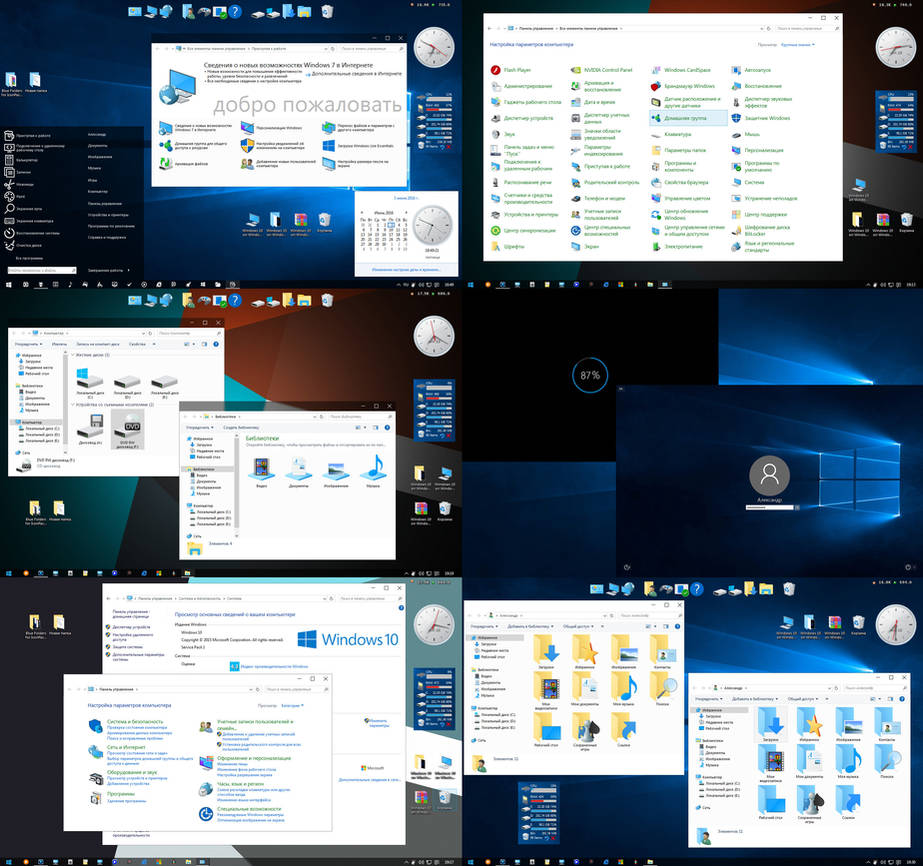Open Архивация файлов from the Getting Started window
923x866 pixels.
pyautogui.click(x=191, y=162)
